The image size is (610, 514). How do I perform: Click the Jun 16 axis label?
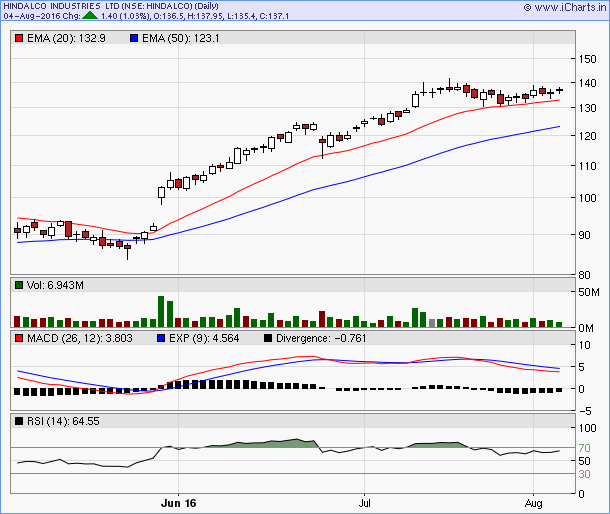pos(179,503)
